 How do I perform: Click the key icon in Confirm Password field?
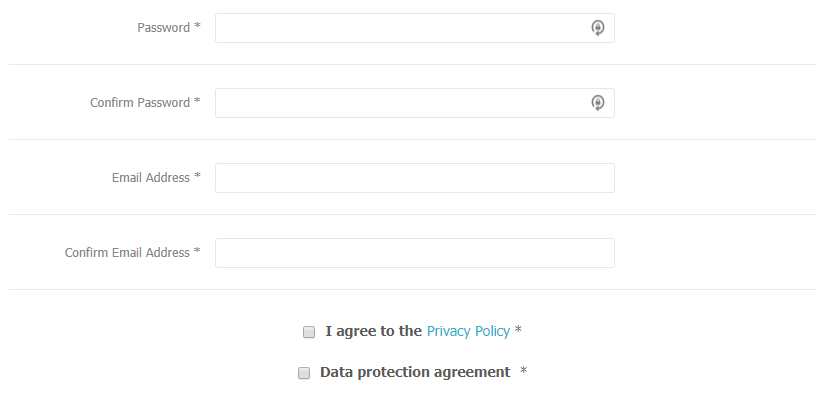[597, 103]
